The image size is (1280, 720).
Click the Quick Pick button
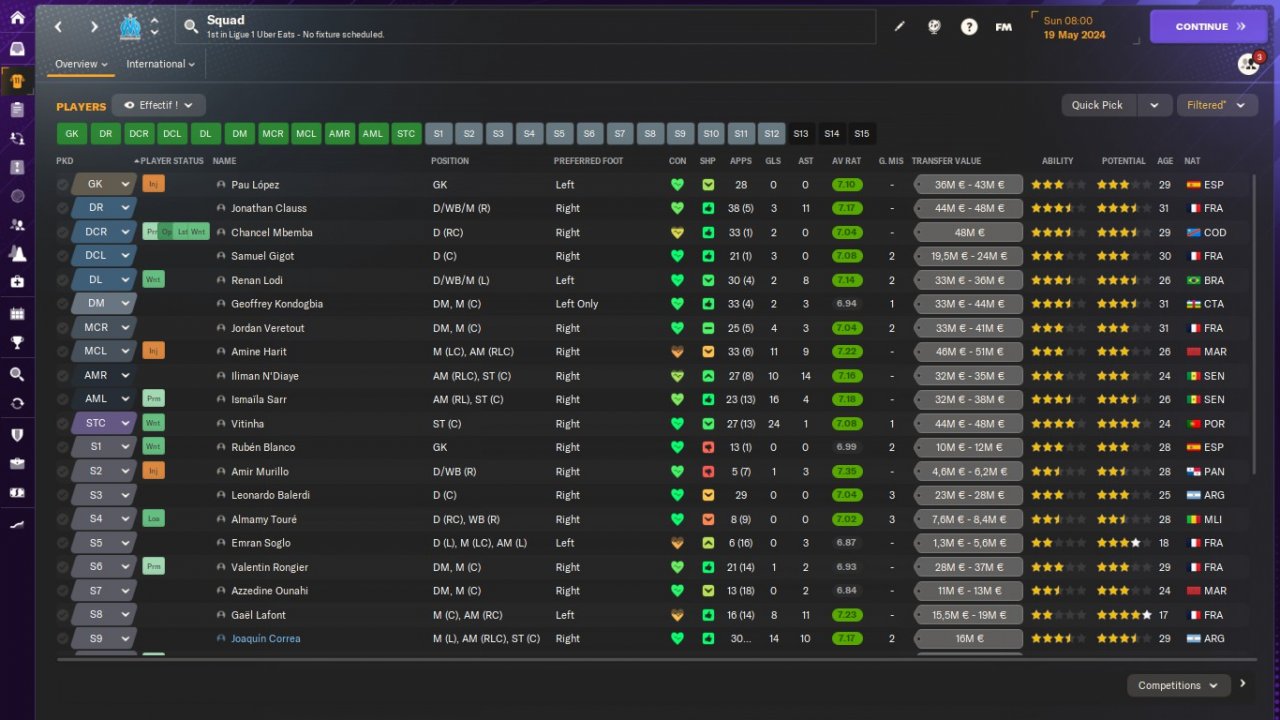click(x=1097, y=105)
